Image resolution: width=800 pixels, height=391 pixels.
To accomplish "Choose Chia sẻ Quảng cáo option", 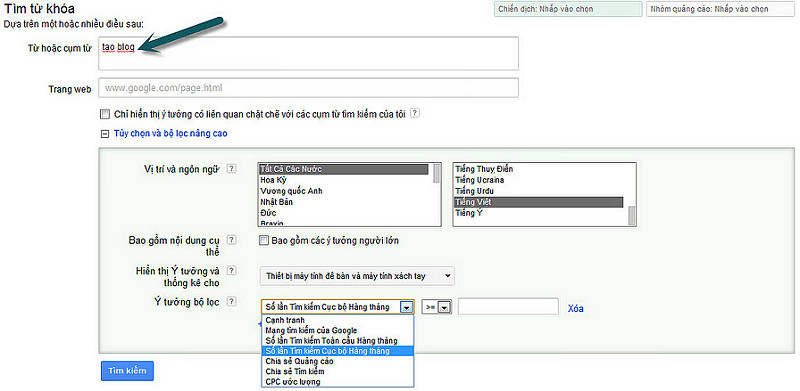I will pos(337,361).
